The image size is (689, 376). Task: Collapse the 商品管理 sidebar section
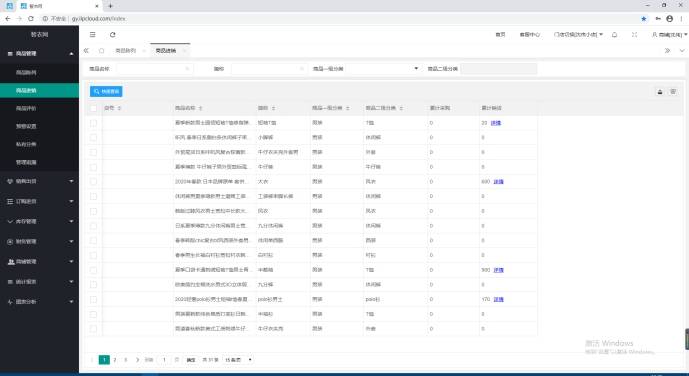tap(40, 54)
